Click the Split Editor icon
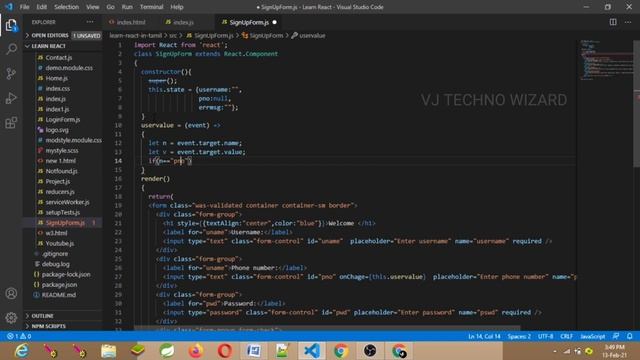The width and height of the screenshot is (640, 360). click(x=613, y=22)
